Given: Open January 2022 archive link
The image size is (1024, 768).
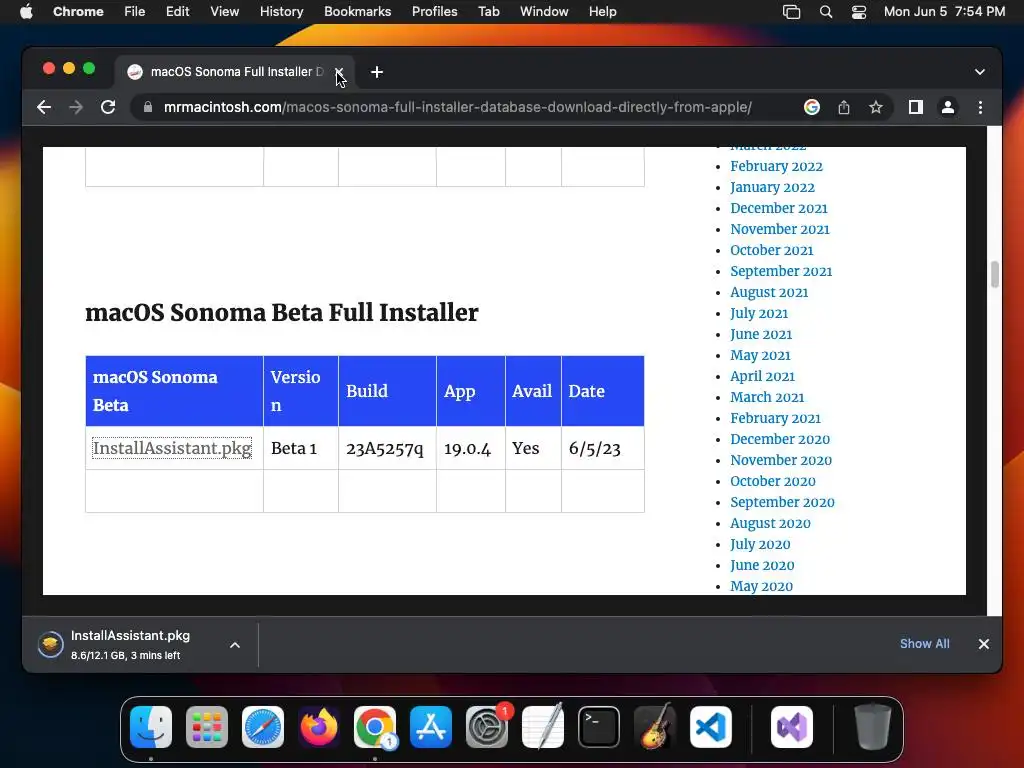Looking at the screenshot, I should pos(772,187).
